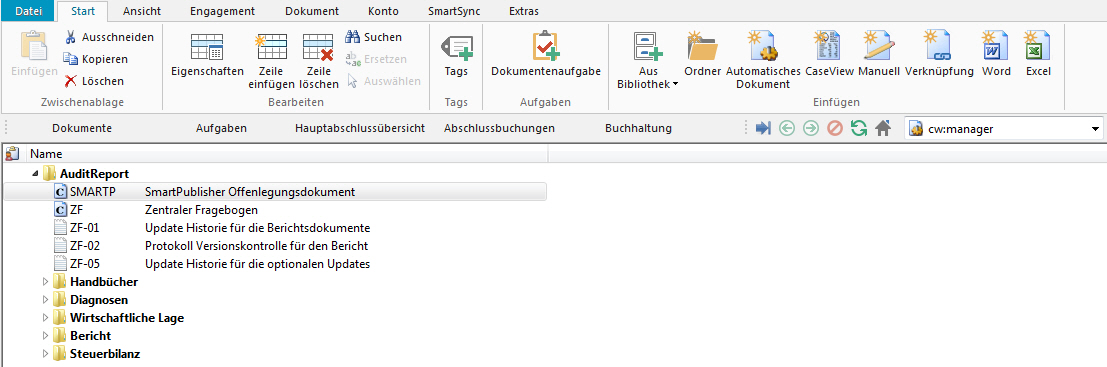Image resolution: width=1107 pixels, height=367 pixels.
Task: Select the AuditReport folder label
Action: click(95, 173)
